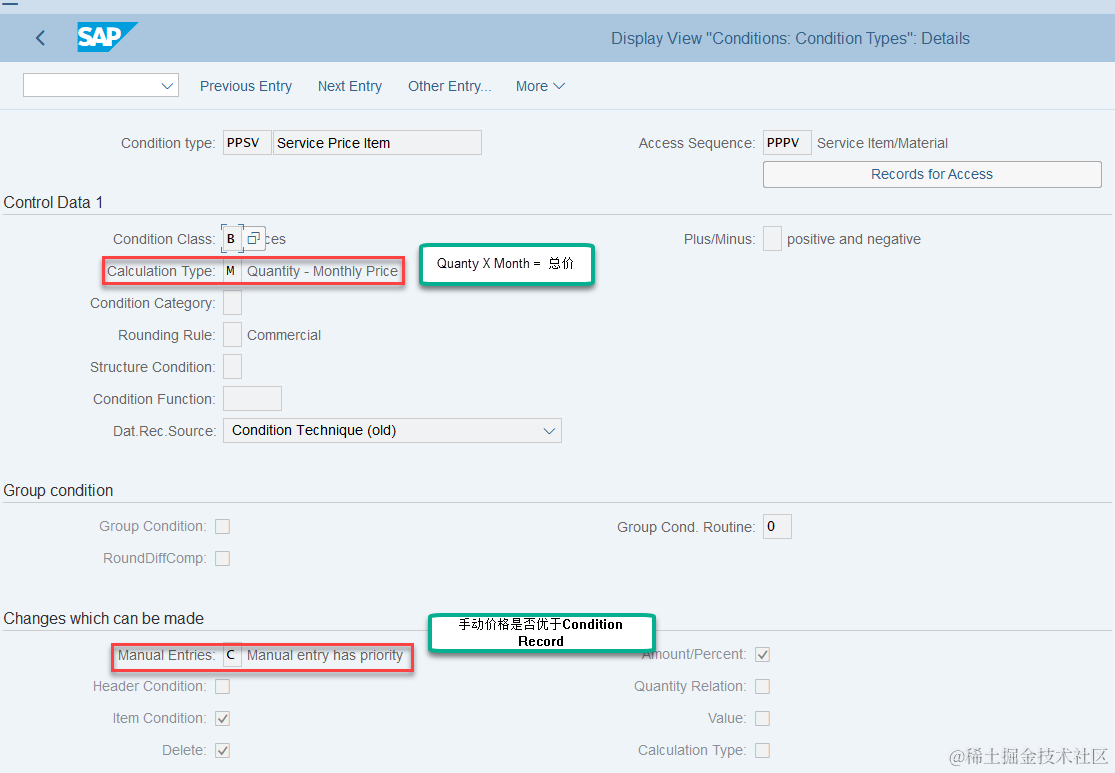Screen dimensions: 1115x773
Task: Click Condition Category field
Action: (x=232, y=303)
